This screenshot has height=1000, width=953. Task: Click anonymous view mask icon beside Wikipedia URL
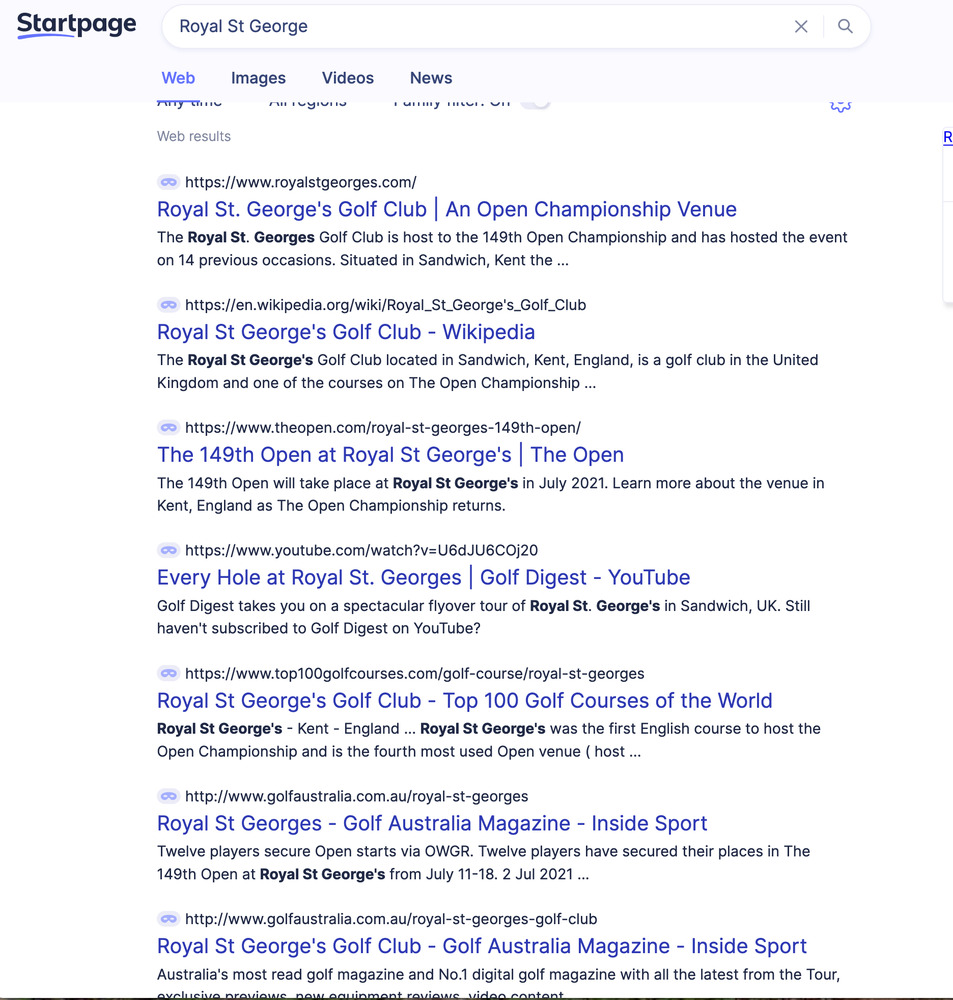pos(168,305)
